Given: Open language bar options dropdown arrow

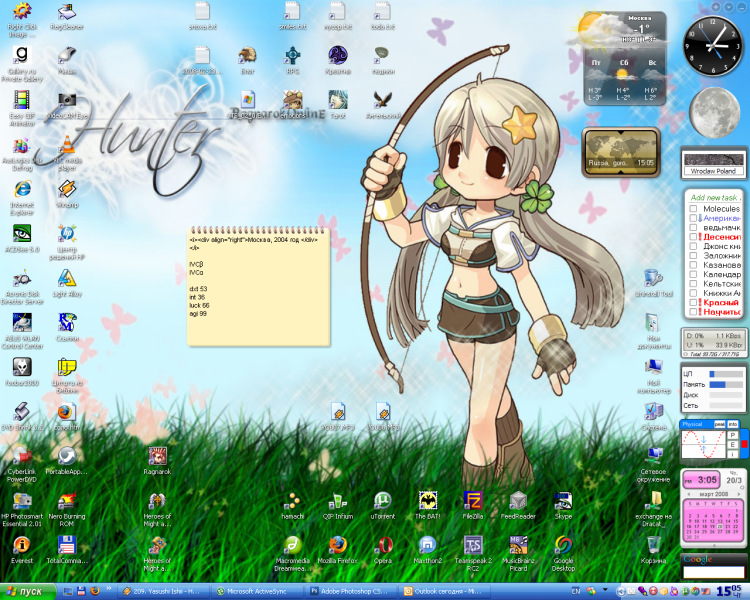Looking at the screenshot, I should 605,589.
